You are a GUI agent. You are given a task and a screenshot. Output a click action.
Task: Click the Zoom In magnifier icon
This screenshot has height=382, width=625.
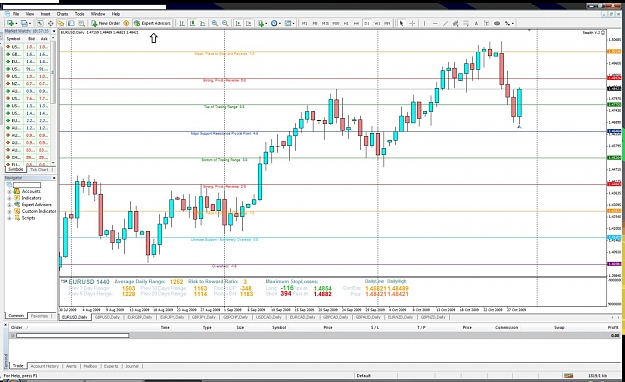click(x=215, y=23)
